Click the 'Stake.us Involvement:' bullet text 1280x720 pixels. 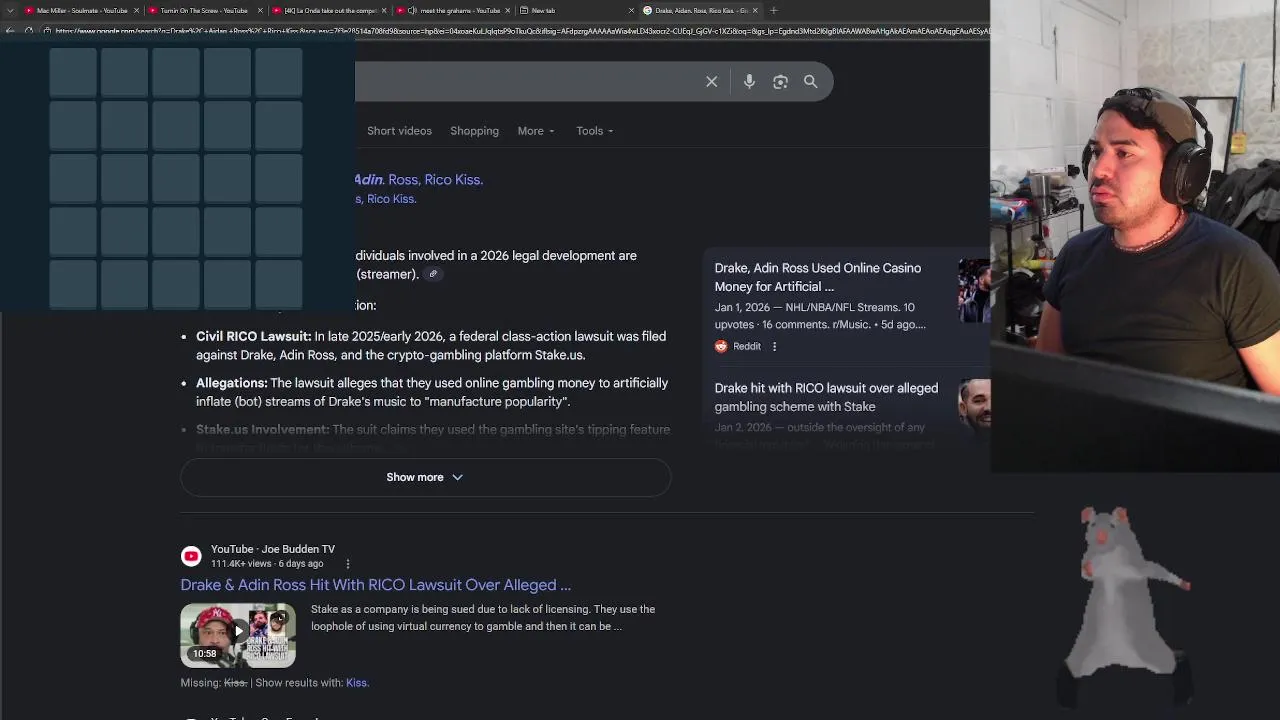(262, 429)
